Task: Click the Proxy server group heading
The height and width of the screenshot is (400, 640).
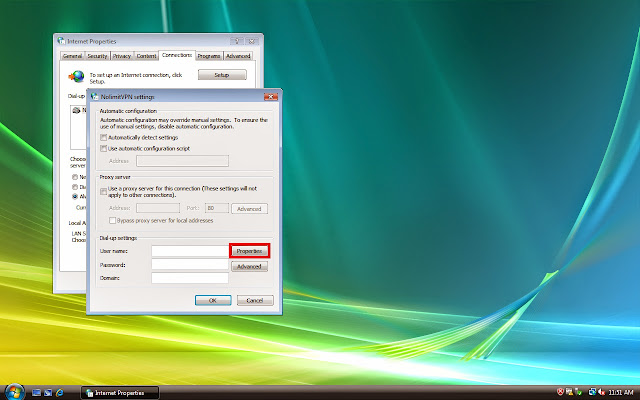Action: 115,177
